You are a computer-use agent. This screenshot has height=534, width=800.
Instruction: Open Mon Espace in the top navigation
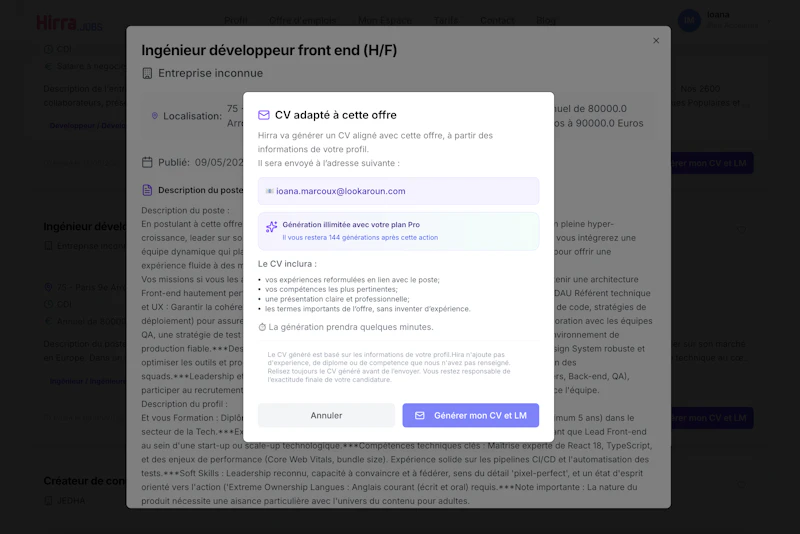point(385,20)
